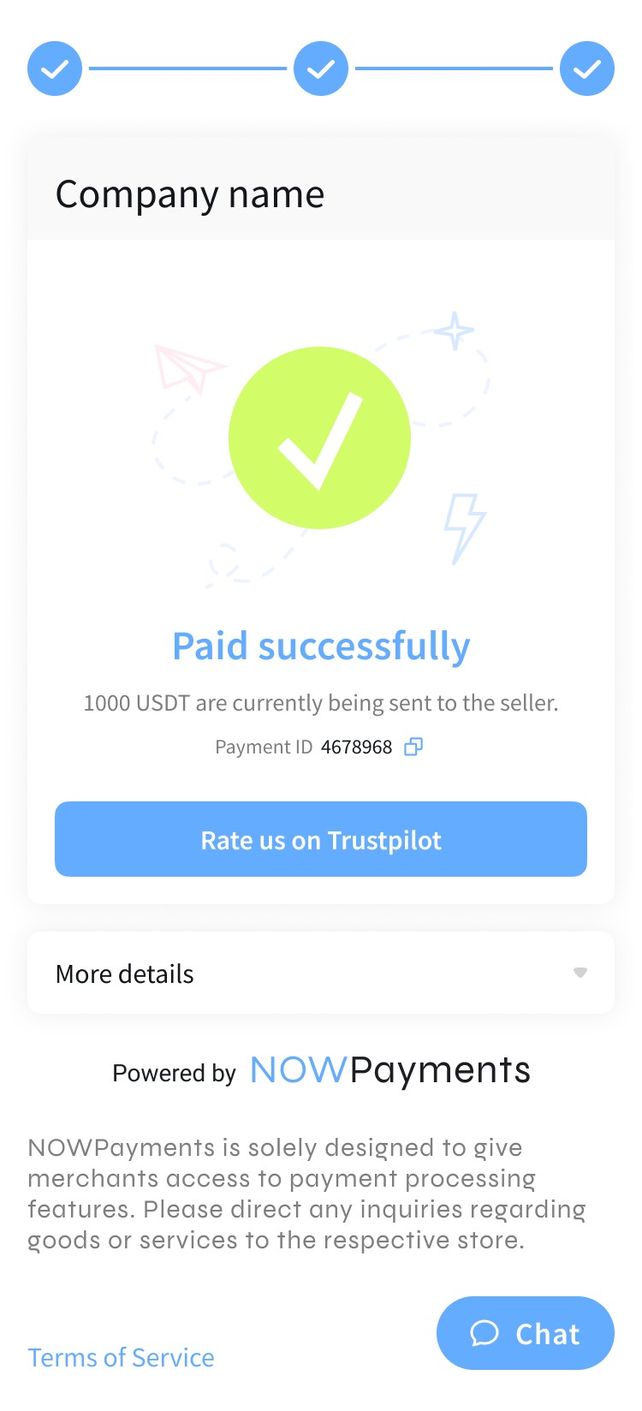Click the Paid successfully heading
Viewport: 642px width, 1411px height.
(321, 646)
